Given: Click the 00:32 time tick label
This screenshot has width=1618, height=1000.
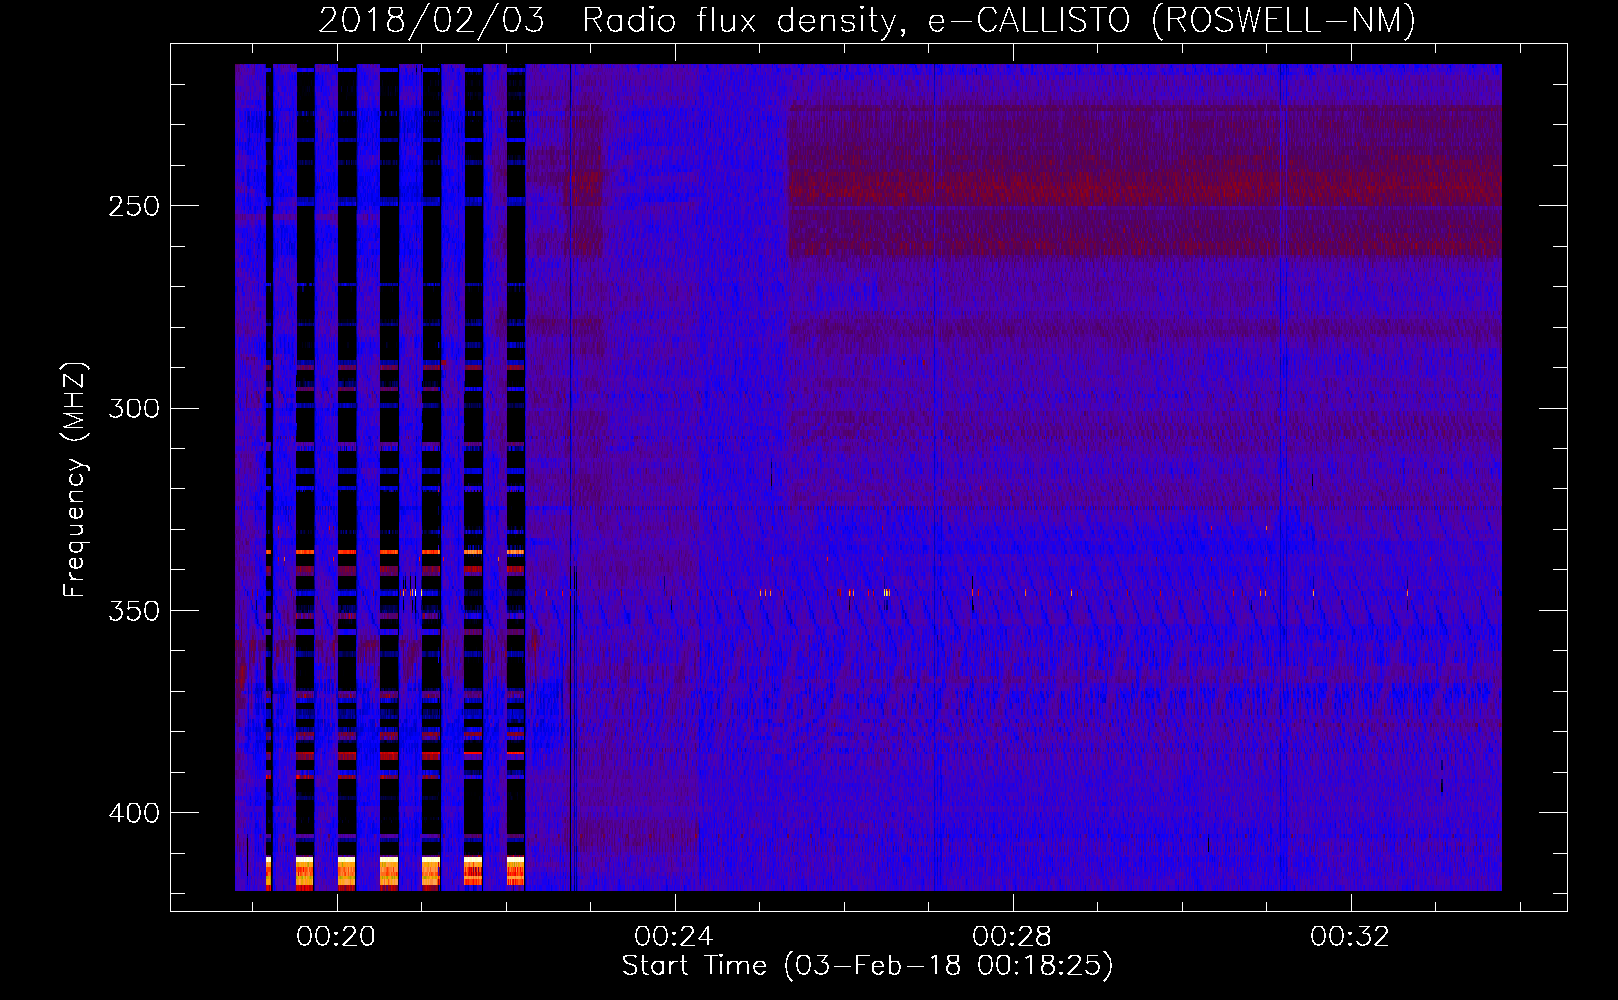Looking at the screenshot, I should coord(1350,936).
